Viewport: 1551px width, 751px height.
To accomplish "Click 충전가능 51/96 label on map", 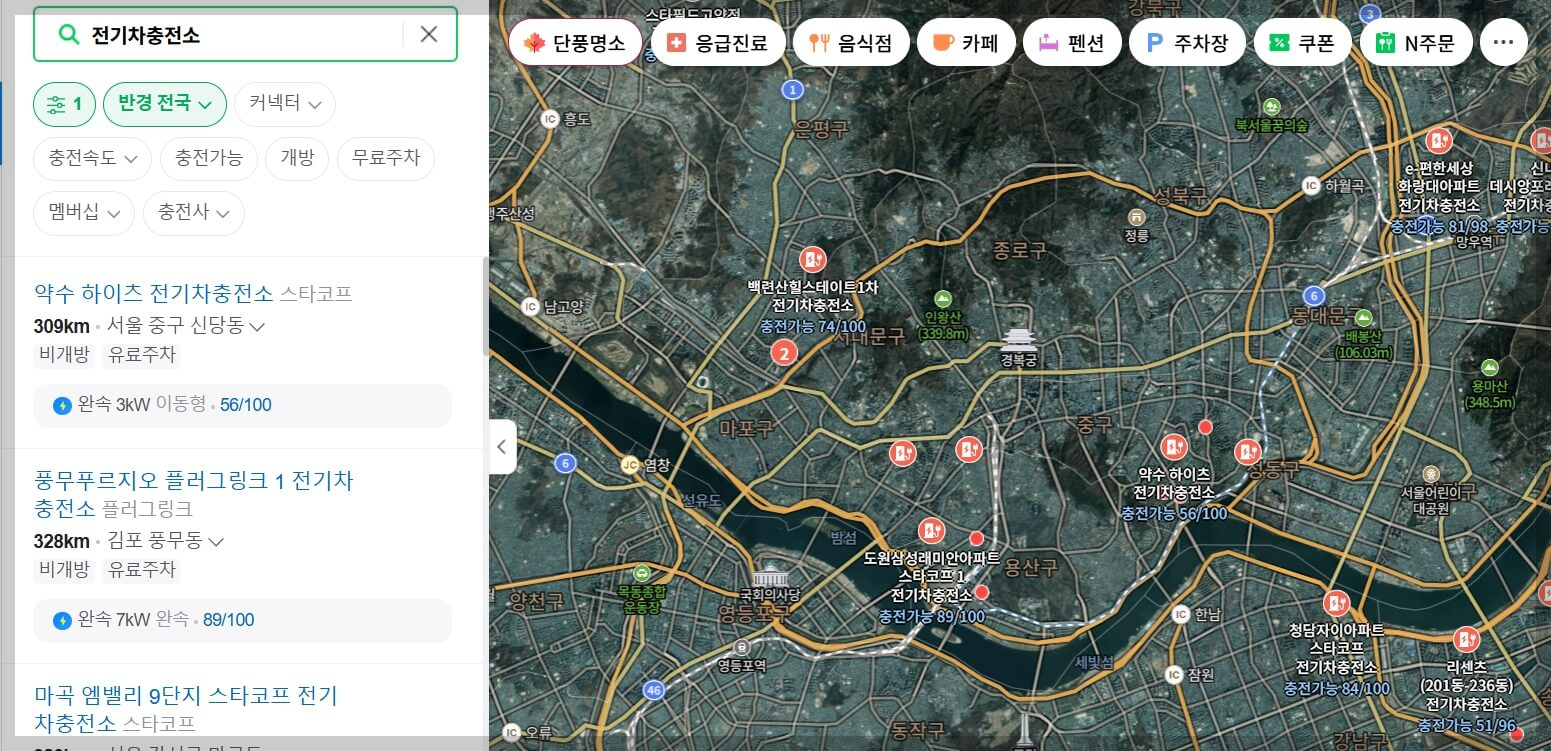I will click(1467, 725).
